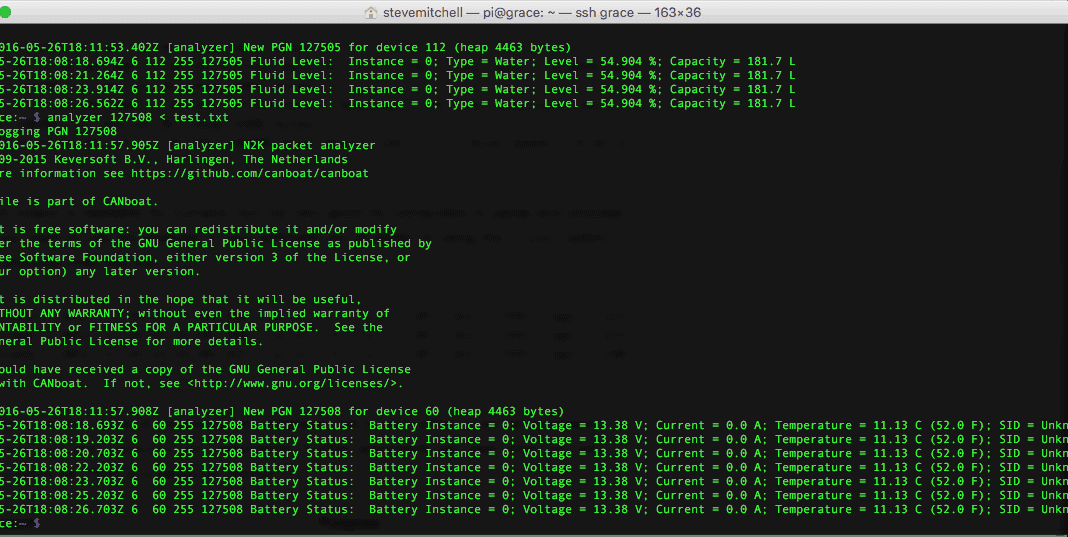This screenshot has width=1068, height=537.
Task: Click the 'ogging PGN 127508' line
Action: [x=59, y=131]
